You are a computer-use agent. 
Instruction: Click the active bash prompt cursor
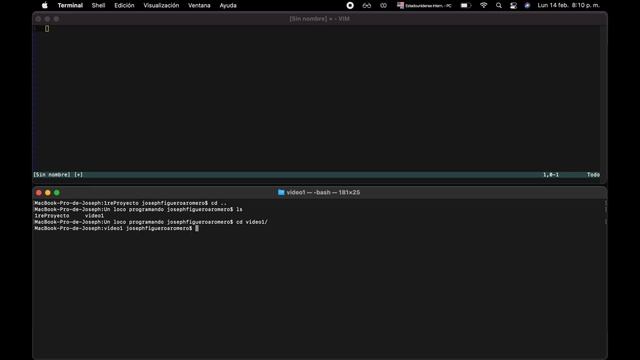click(x=197, y=229)
